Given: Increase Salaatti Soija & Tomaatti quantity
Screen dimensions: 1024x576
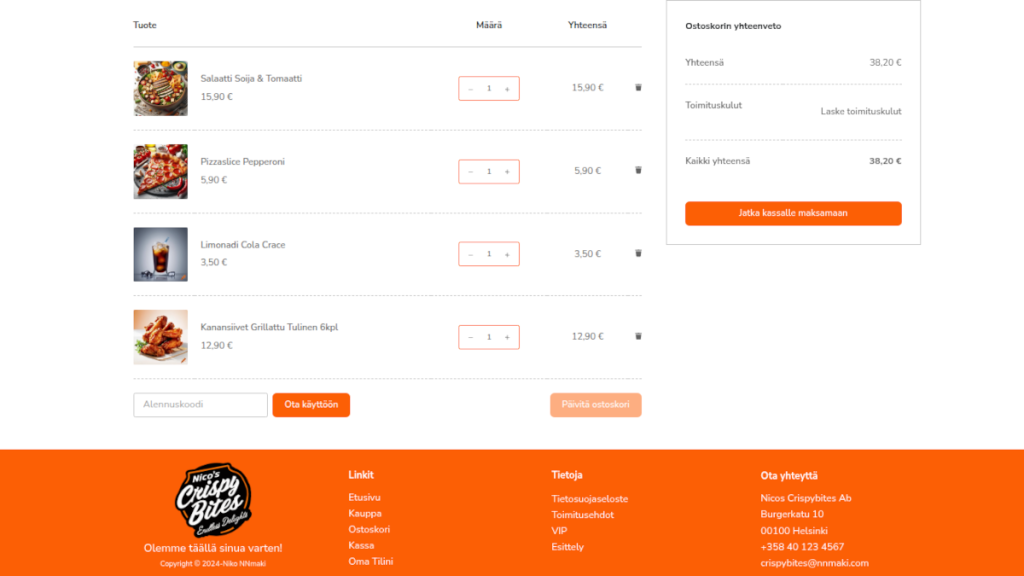Looking at the screenshot, I should [507, 89].
